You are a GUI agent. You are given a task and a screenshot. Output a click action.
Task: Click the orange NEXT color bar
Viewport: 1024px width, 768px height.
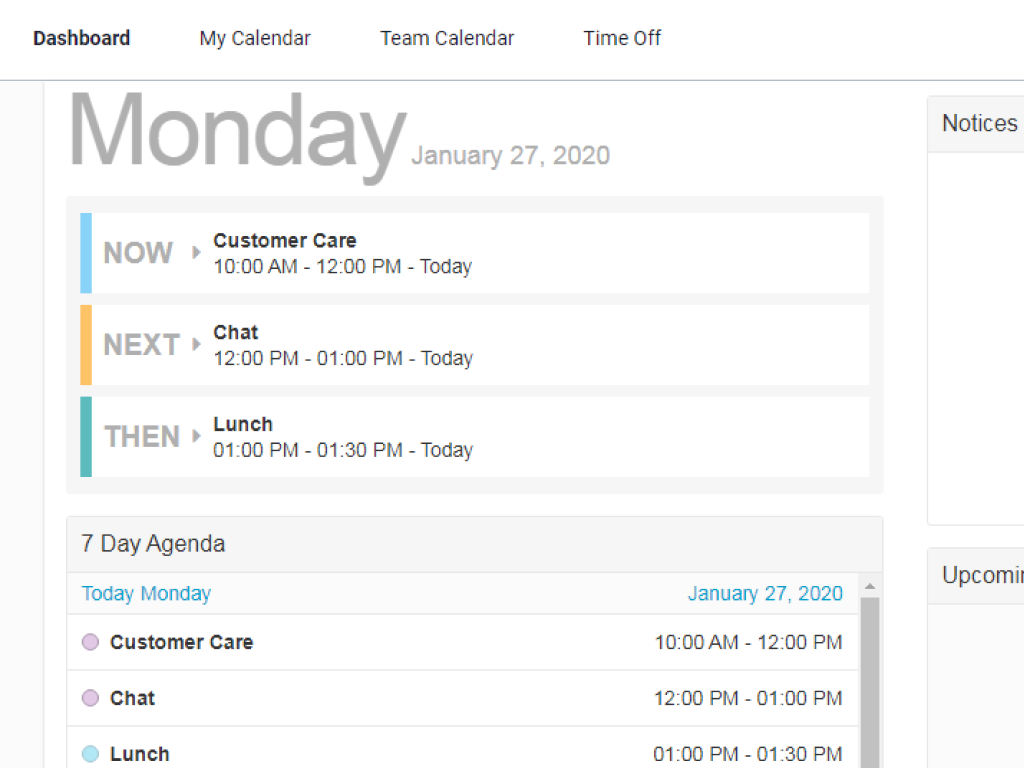[86, 345]
